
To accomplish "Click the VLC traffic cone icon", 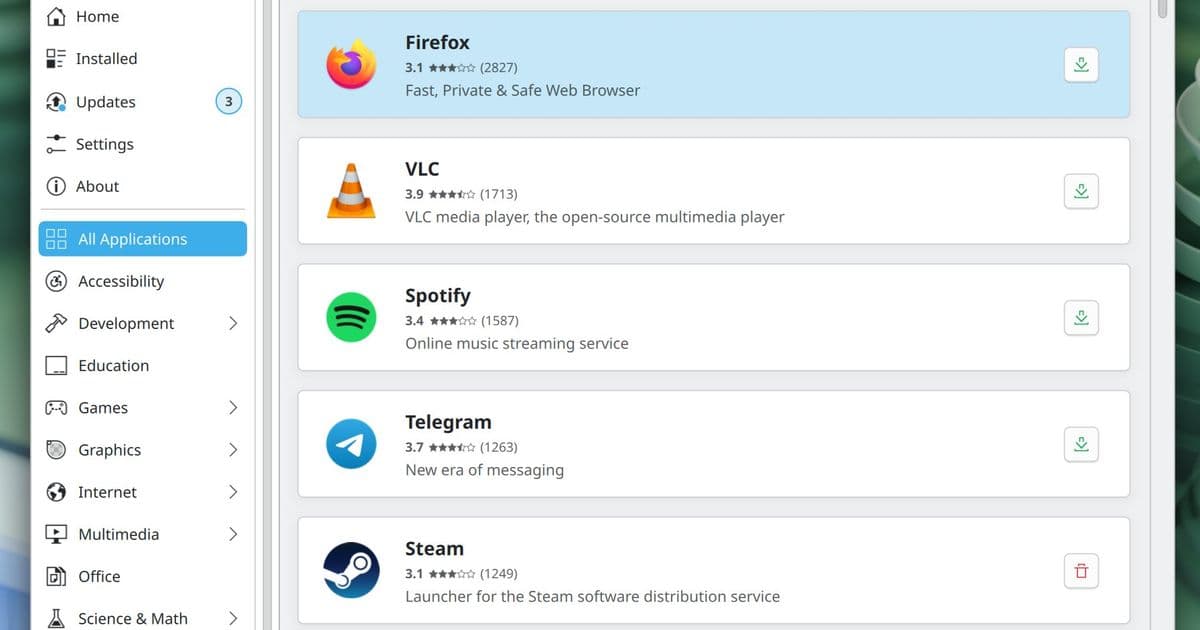I will coord(351,190).
